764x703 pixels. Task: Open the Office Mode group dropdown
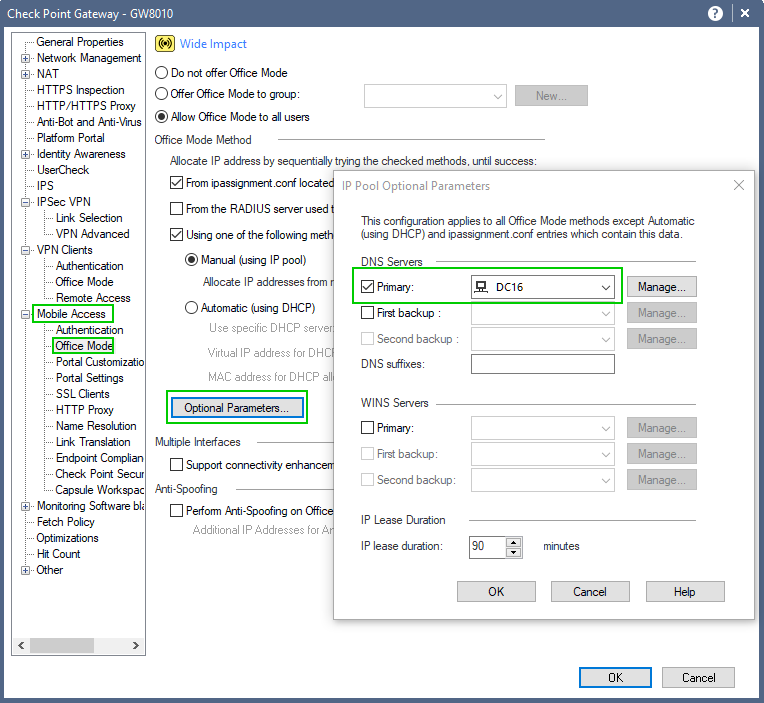435,96
